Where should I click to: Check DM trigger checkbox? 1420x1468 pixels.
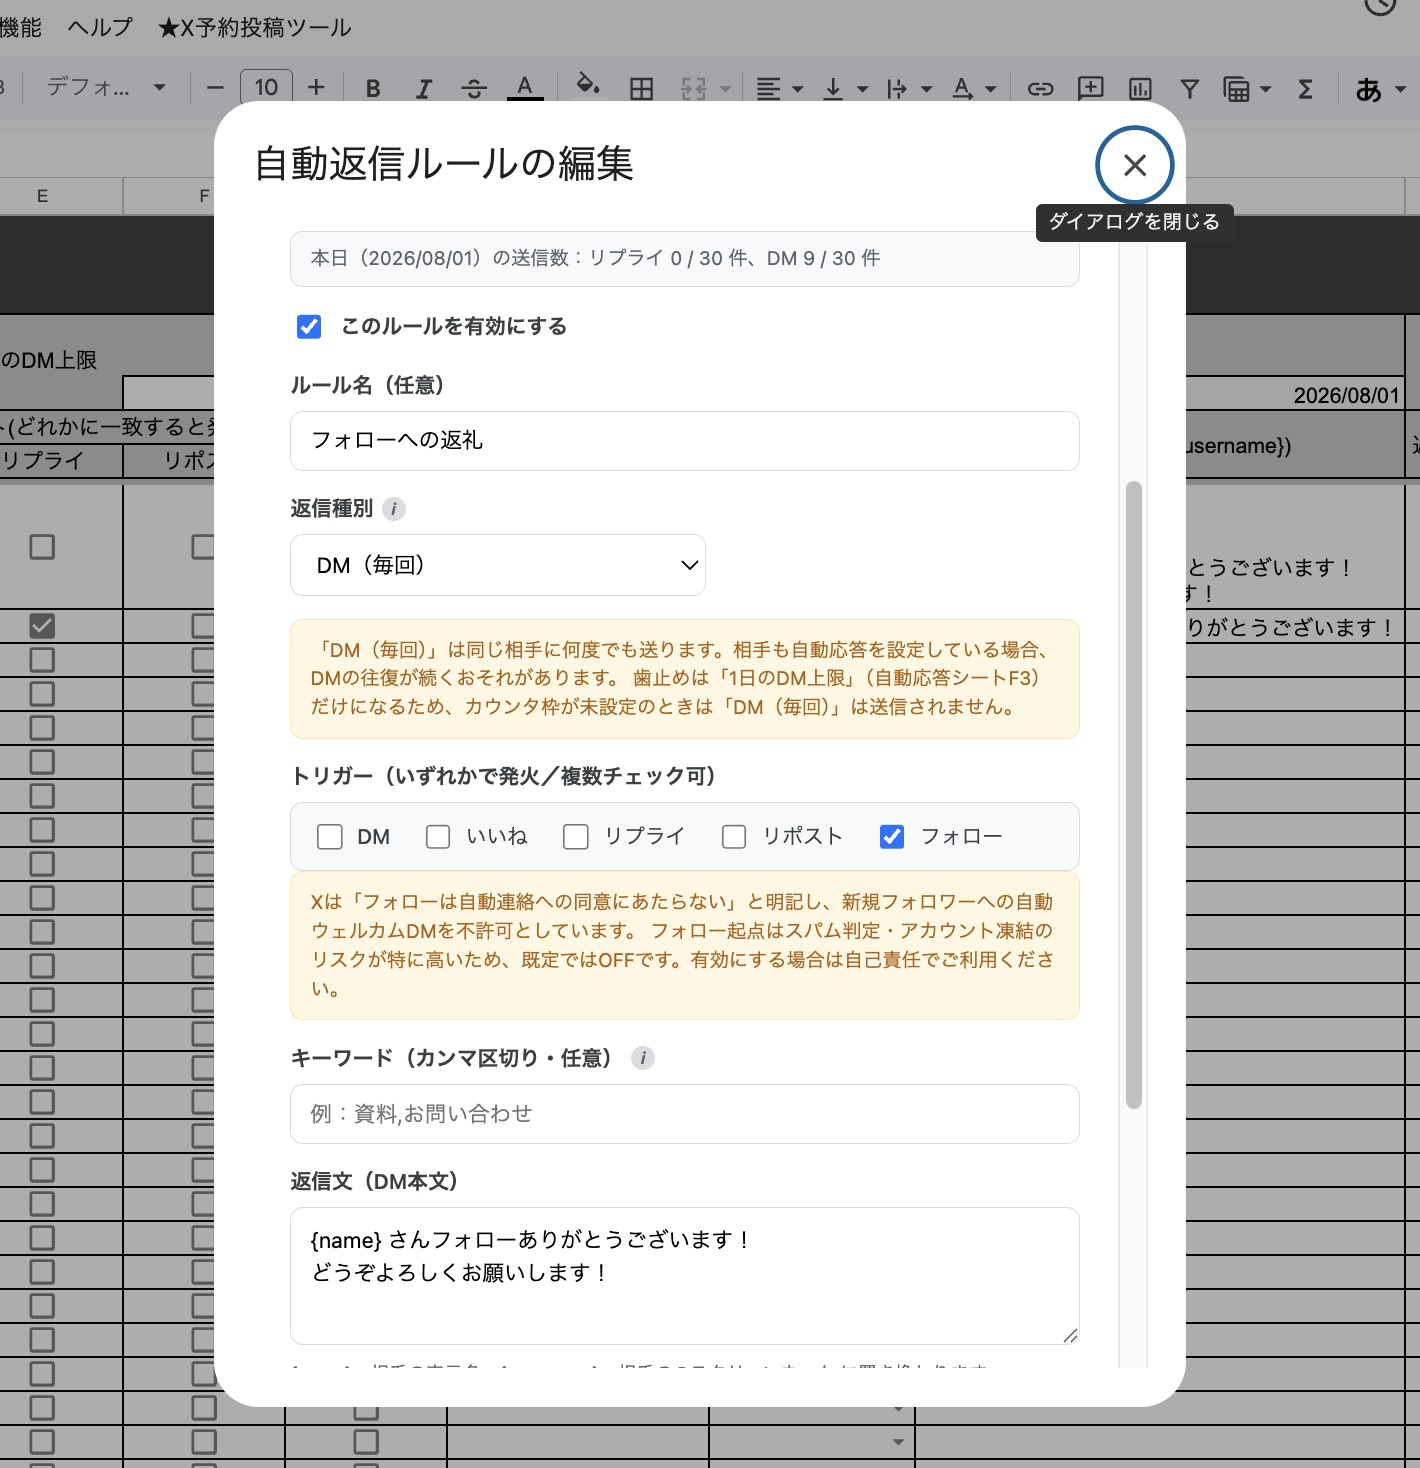click(x=330, y=837)
